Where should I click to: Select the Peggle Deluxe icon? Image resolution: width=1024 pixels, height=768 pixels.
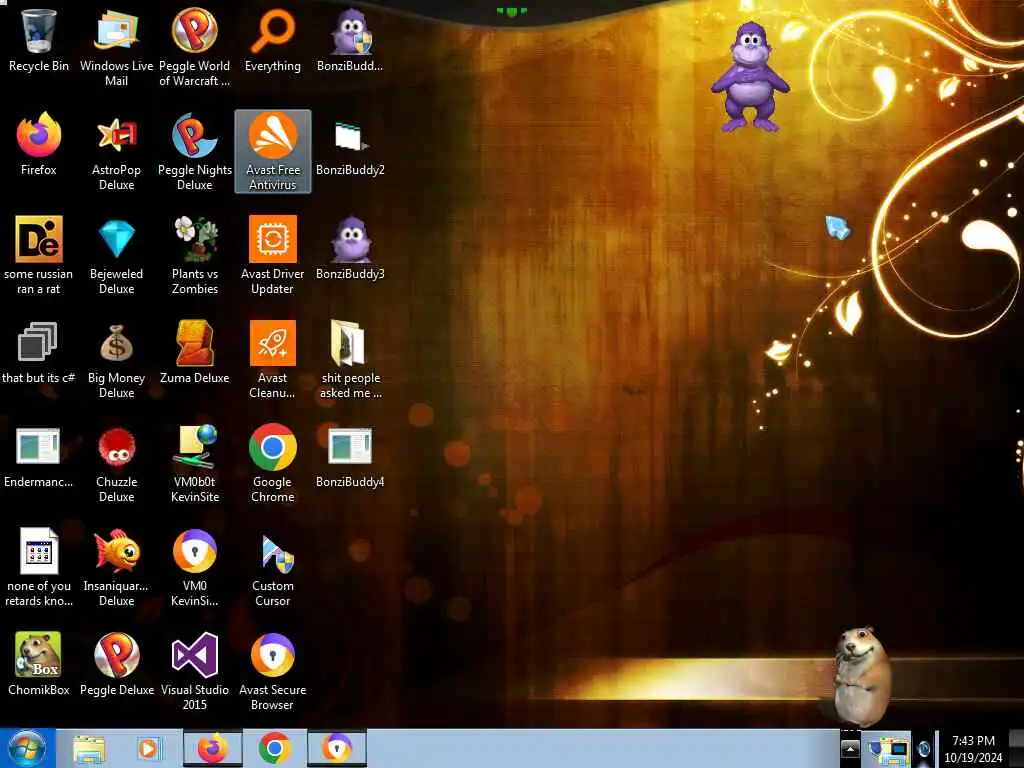tap(116, 665)
